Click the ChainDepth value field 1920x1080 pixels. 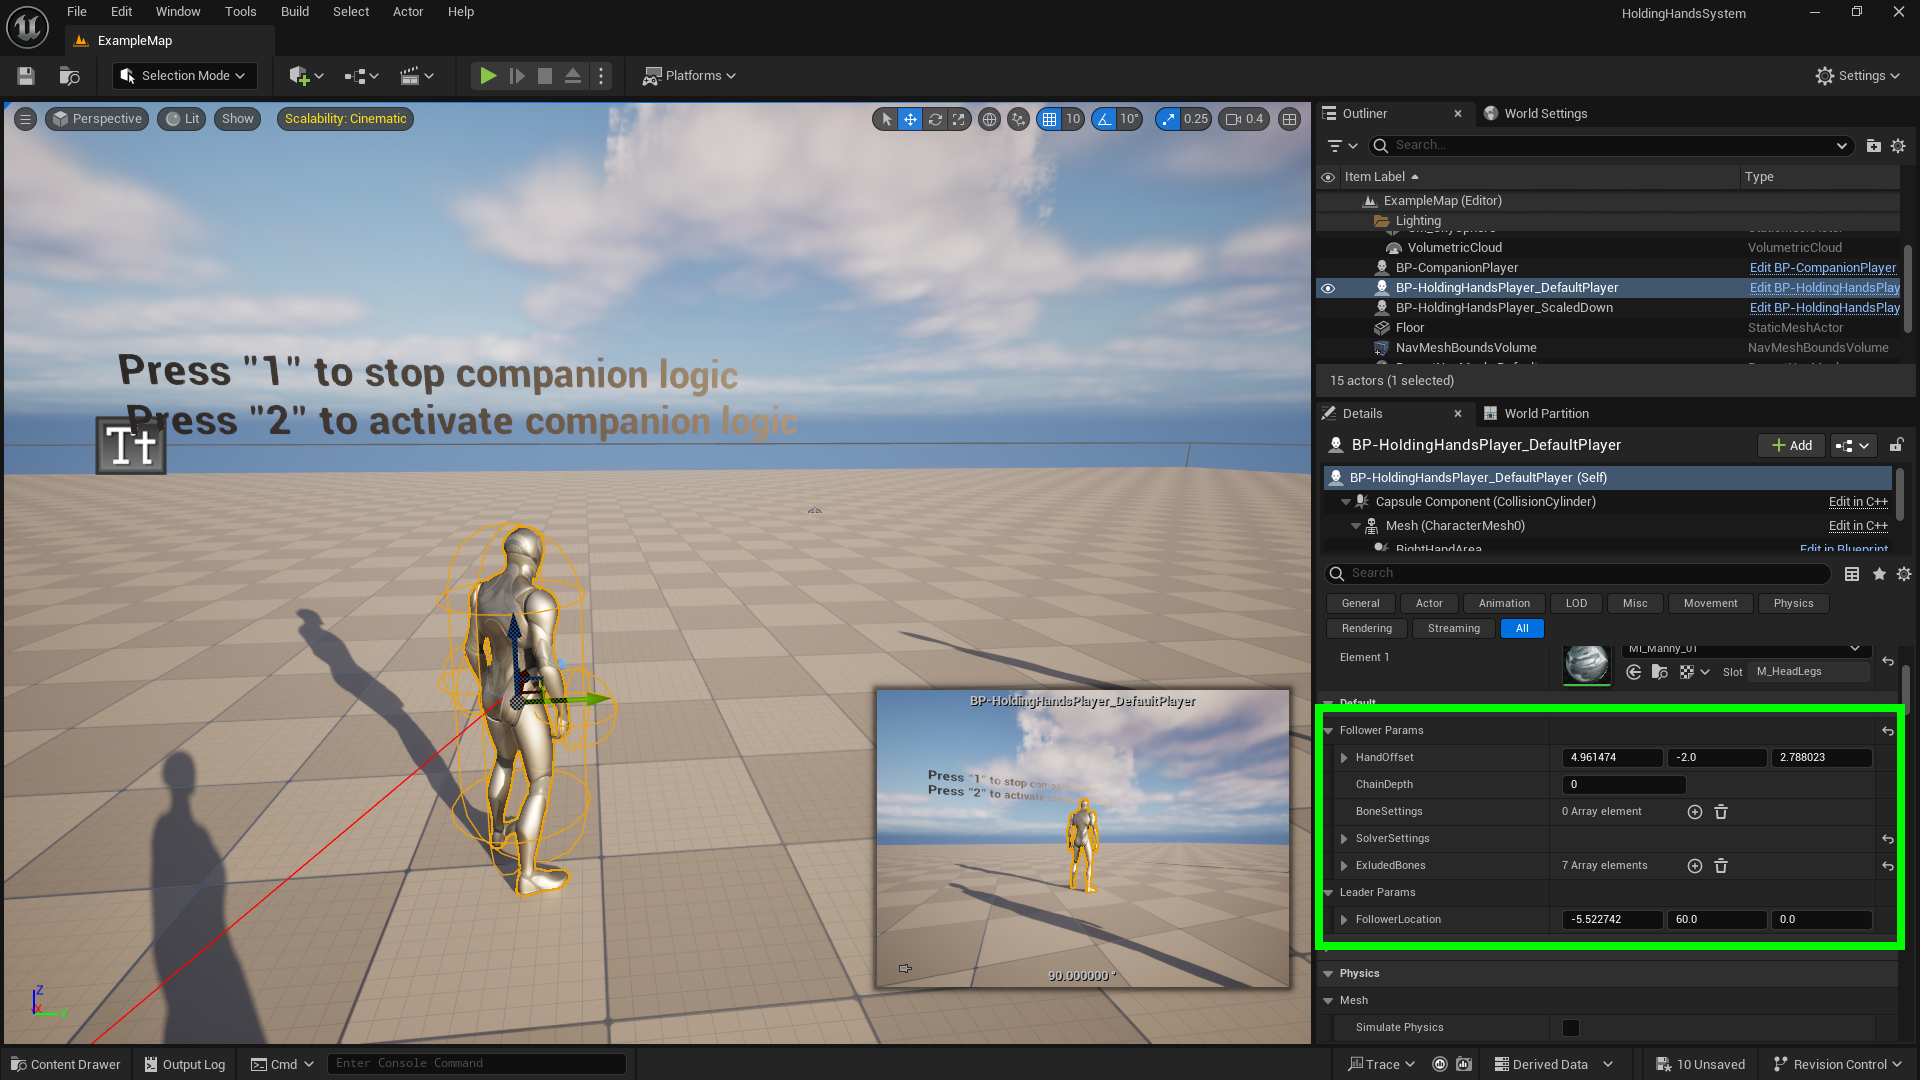[x=1623, y=785]
